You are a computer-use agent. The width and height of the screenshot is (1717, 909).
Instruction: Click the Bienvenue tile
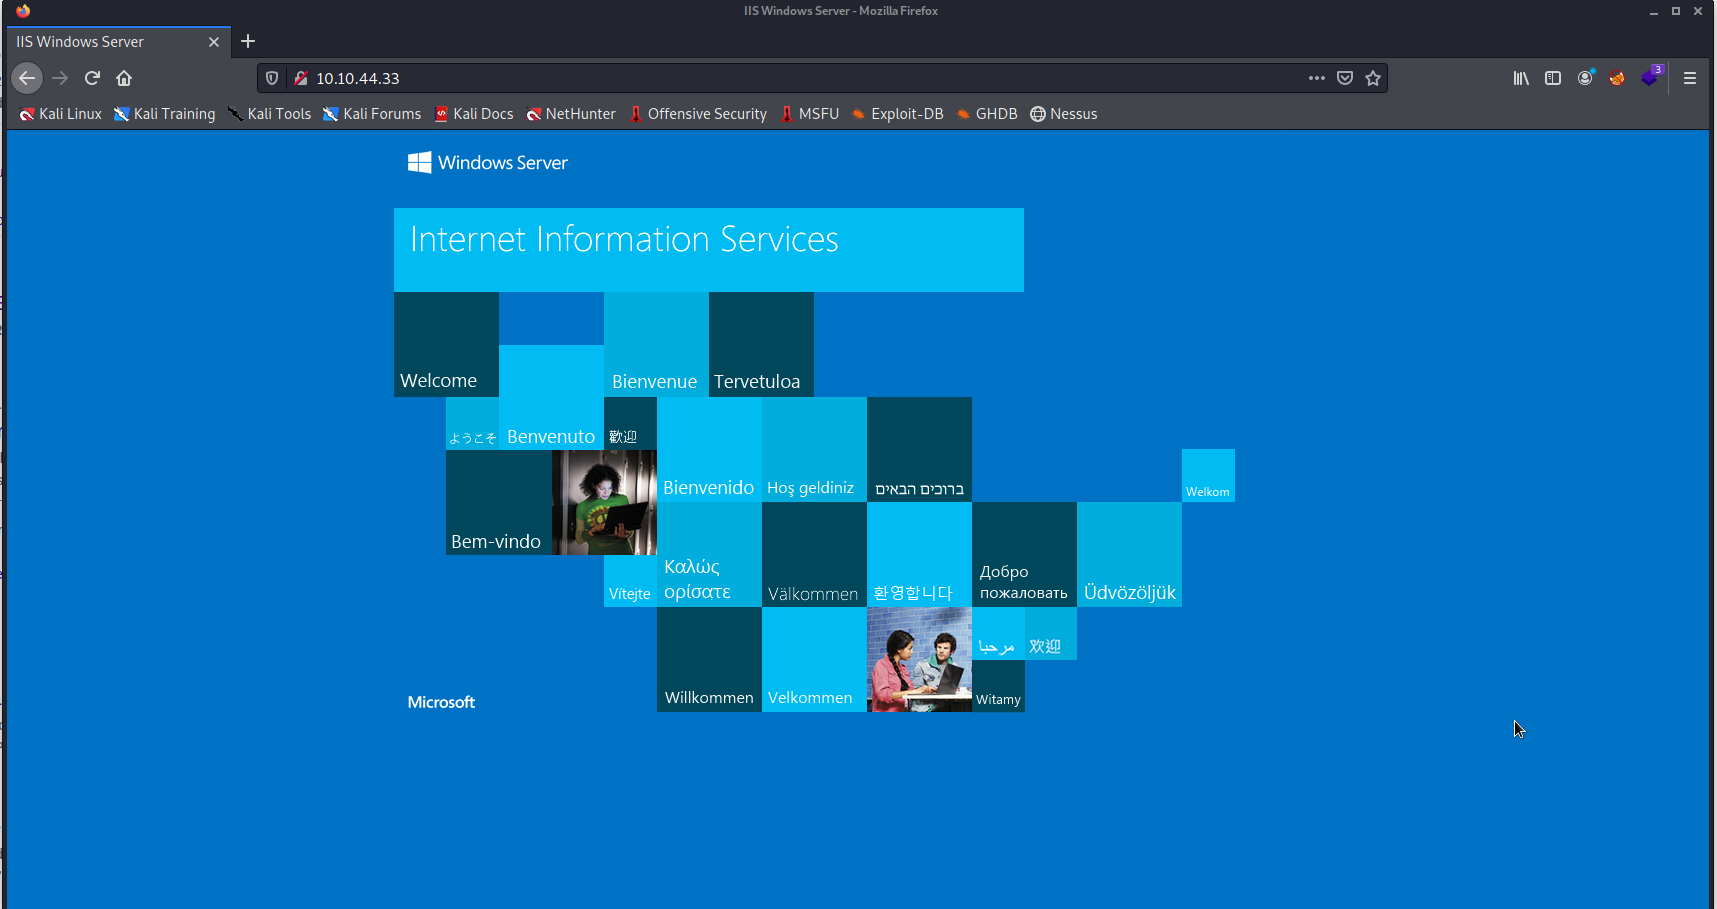coord(656,344)
